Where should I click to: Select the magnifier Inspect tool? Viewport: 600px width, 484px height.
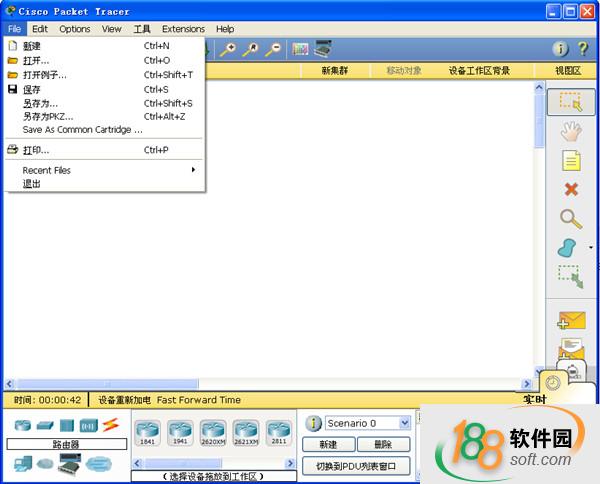[x=570, y=218]
